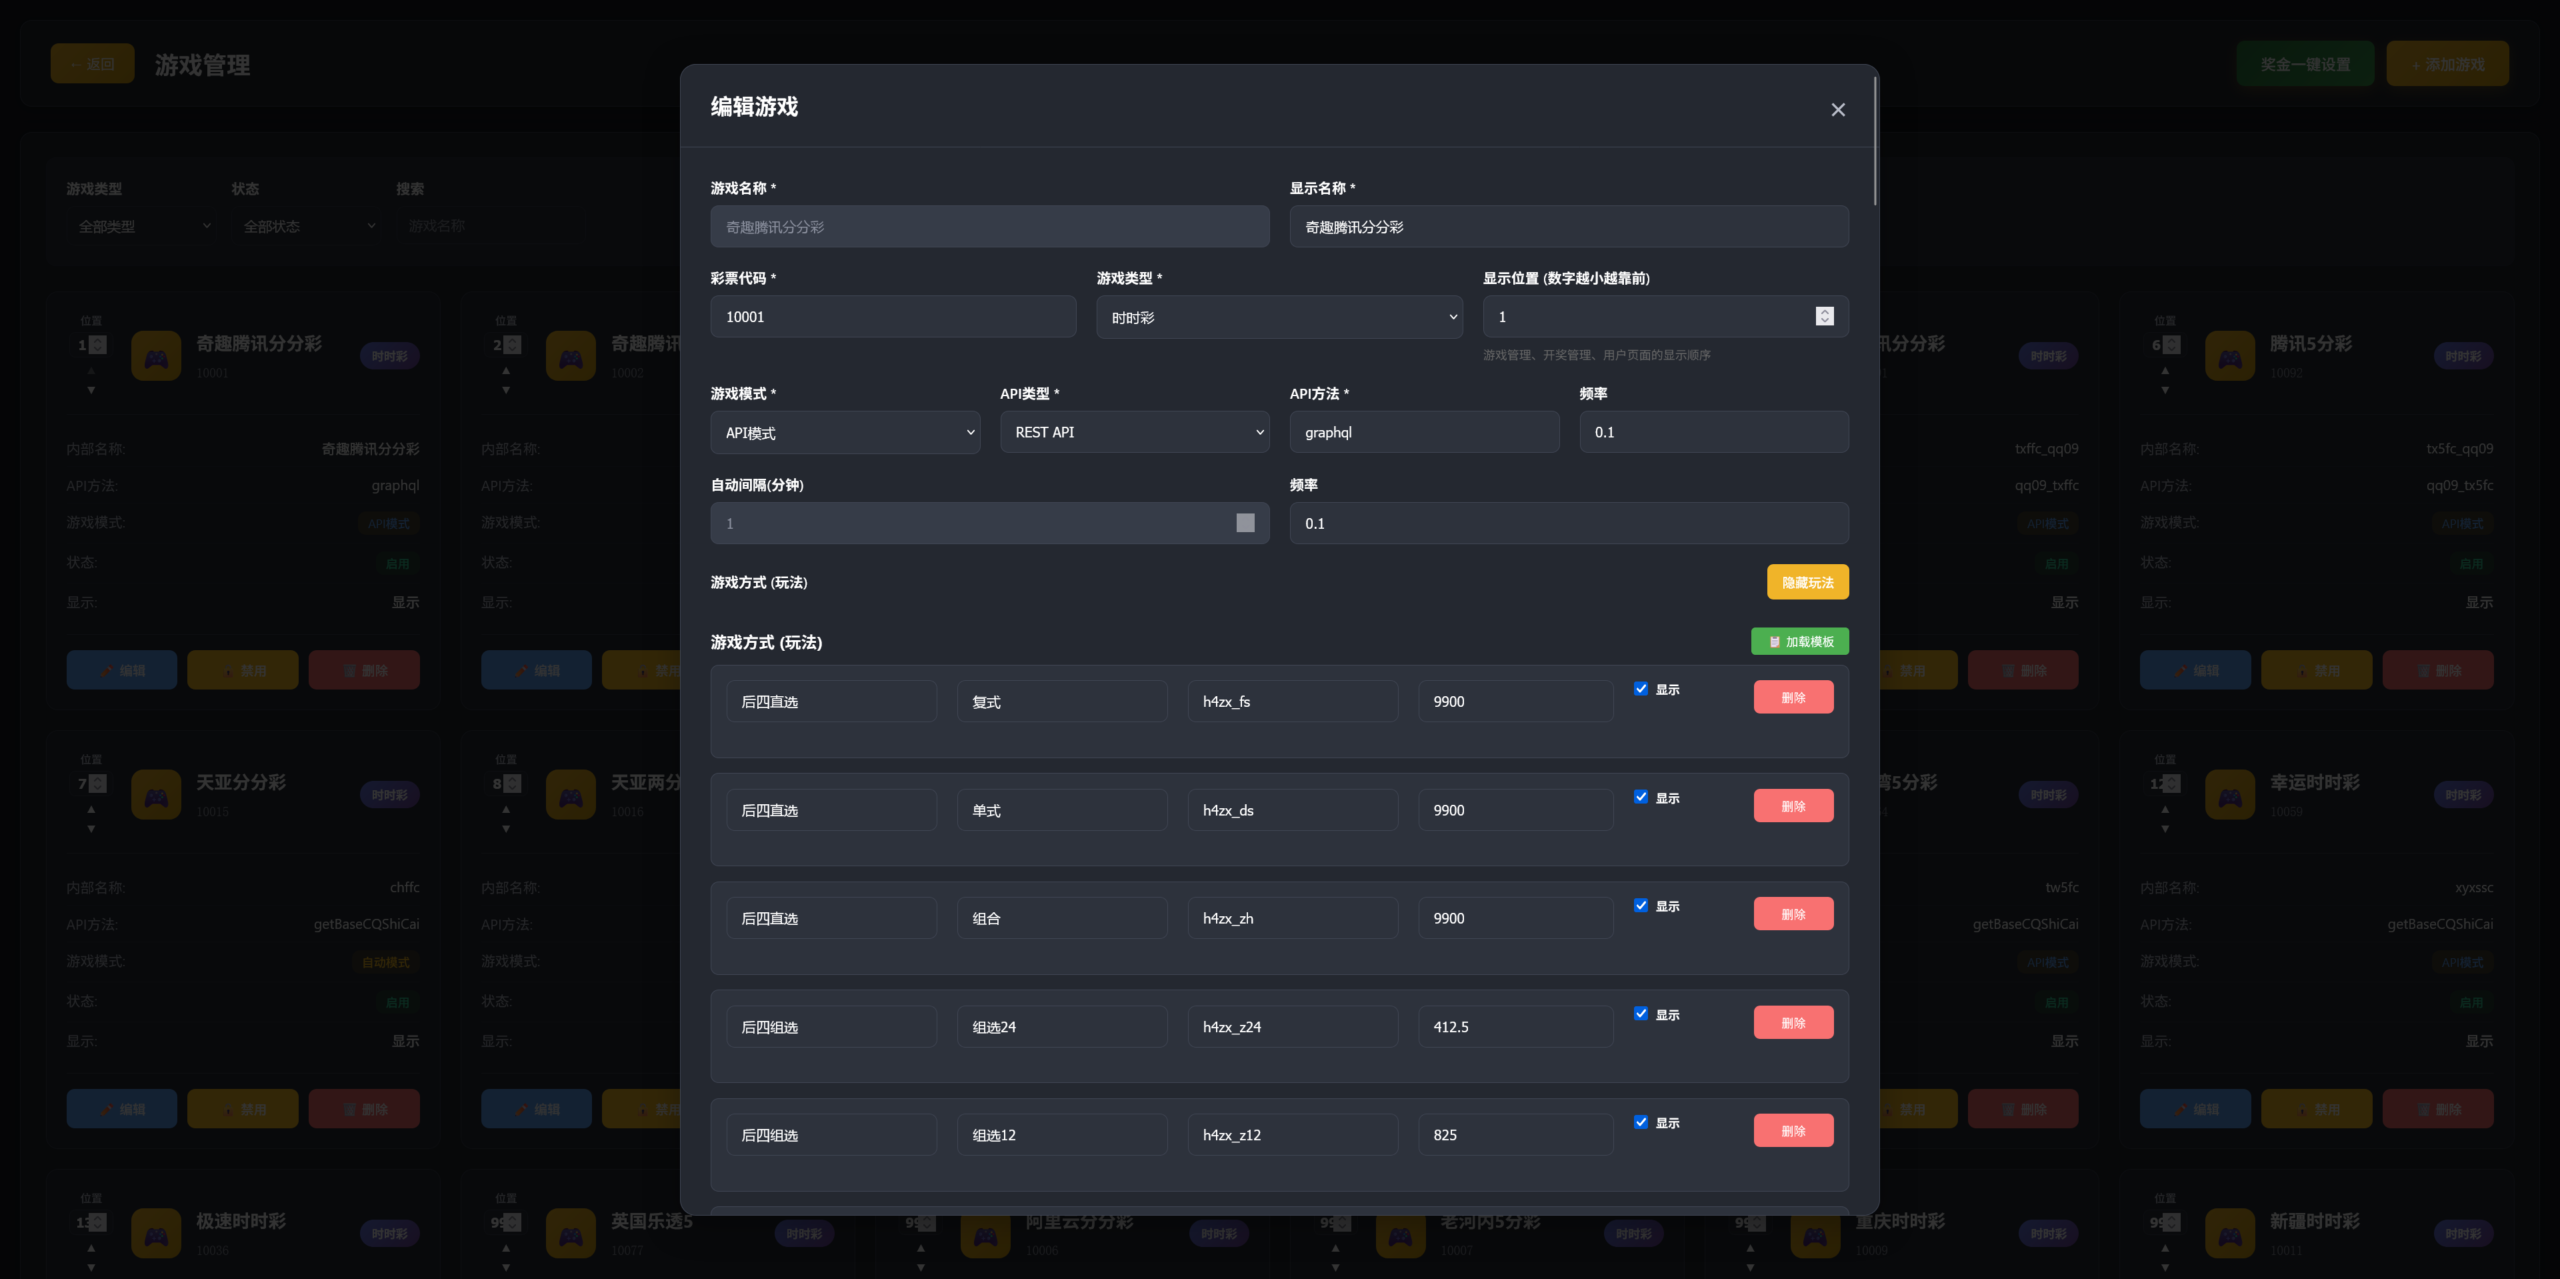
Task: Click the 幸运时时彩 game controller icon
Action: click(x=2230, y=794)
